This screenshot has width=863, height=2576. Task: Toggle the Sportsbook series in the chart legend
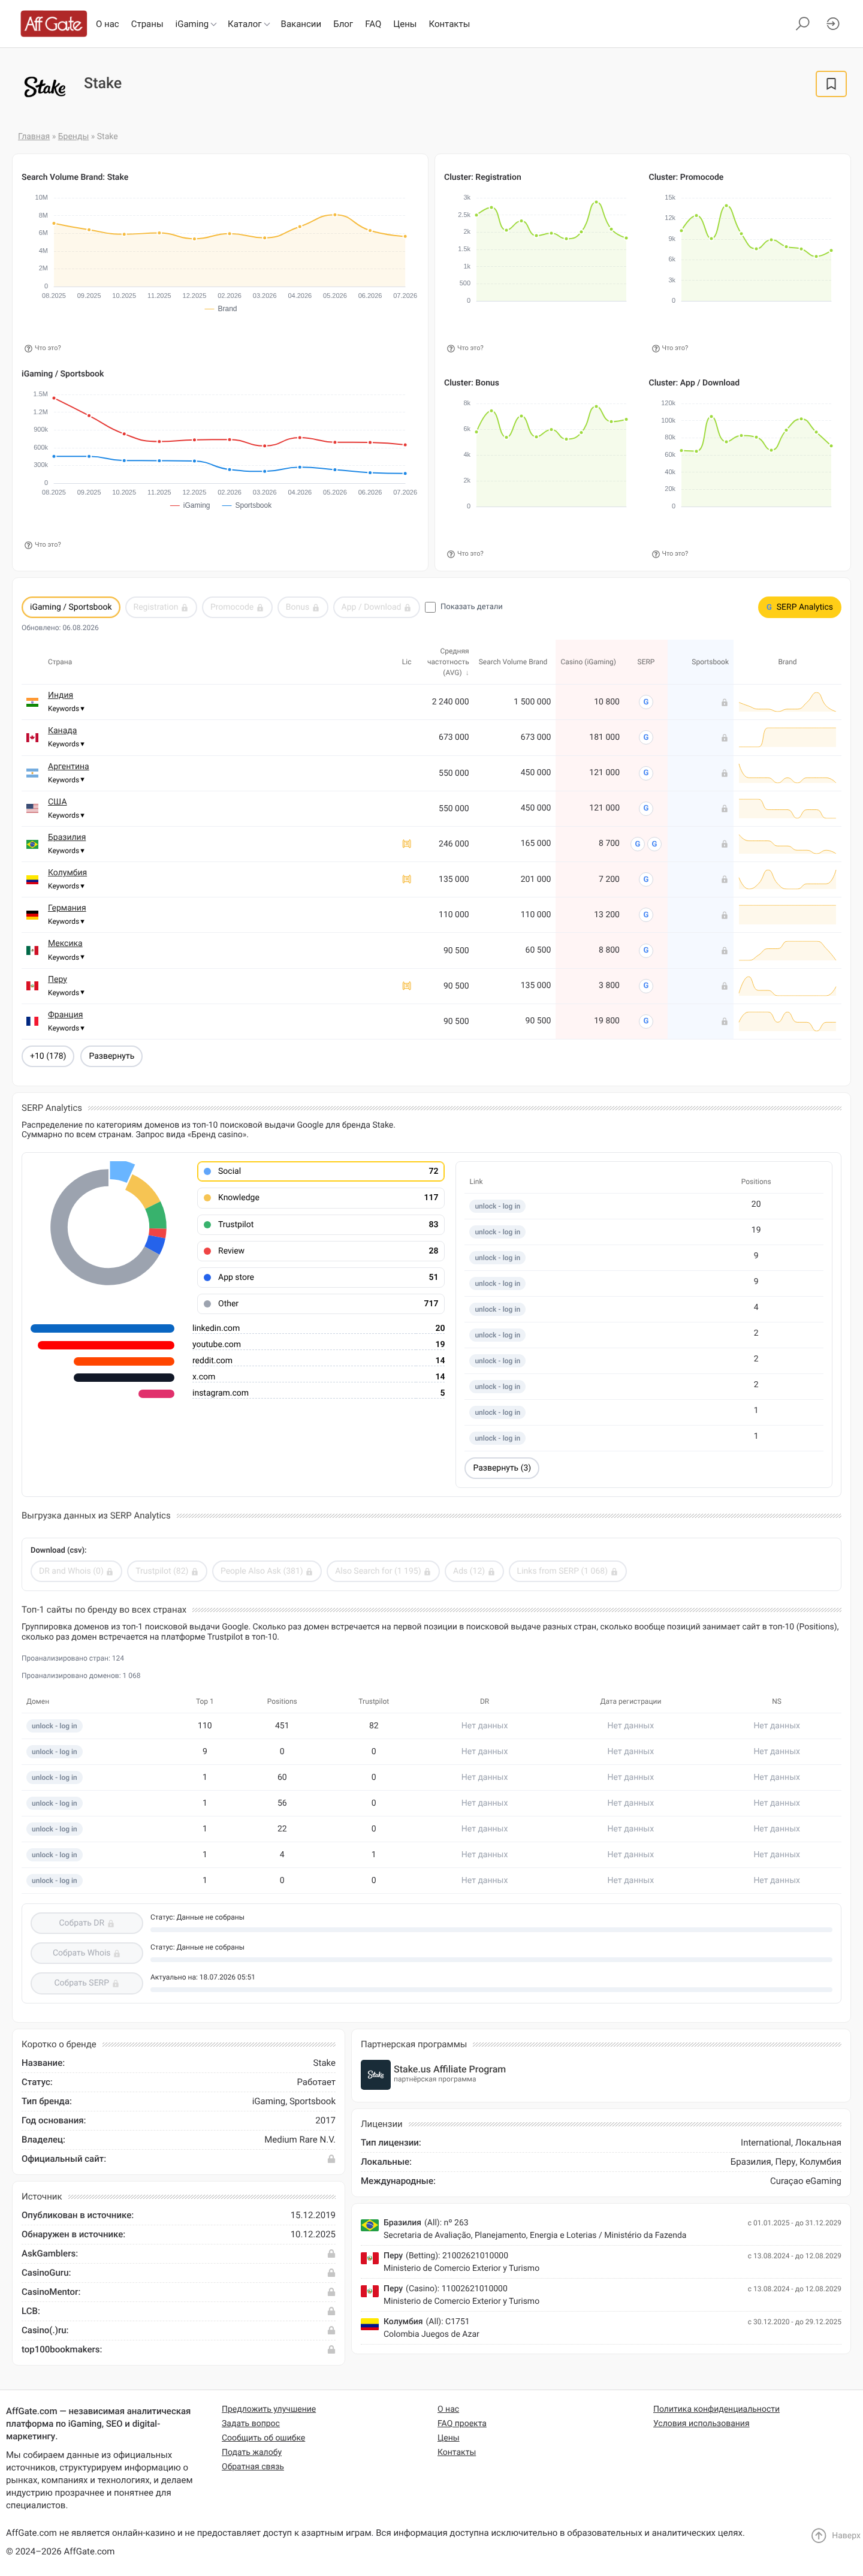point(247,506)
